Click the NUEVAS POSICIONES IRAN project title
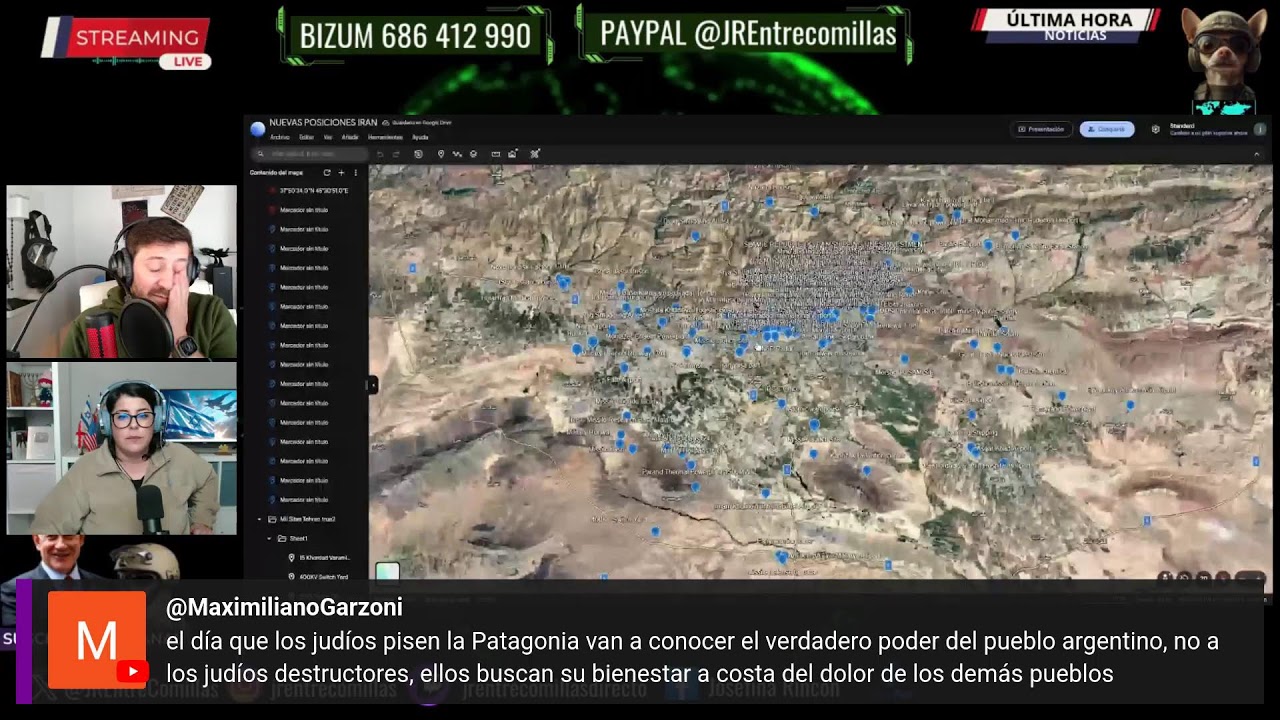The width and height of the screenshot is (1280, 720). 323,122
